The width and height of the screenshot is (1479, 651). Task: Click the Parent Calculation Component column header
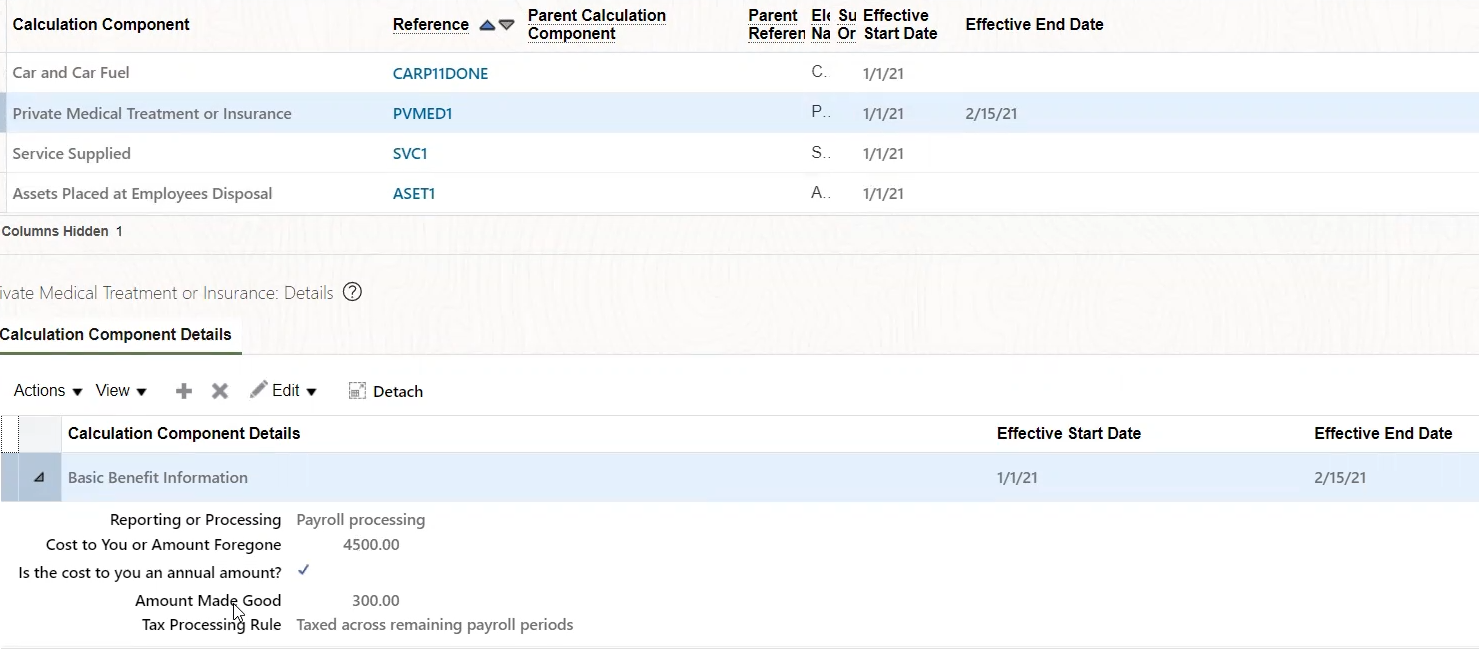tap(596, 25)
